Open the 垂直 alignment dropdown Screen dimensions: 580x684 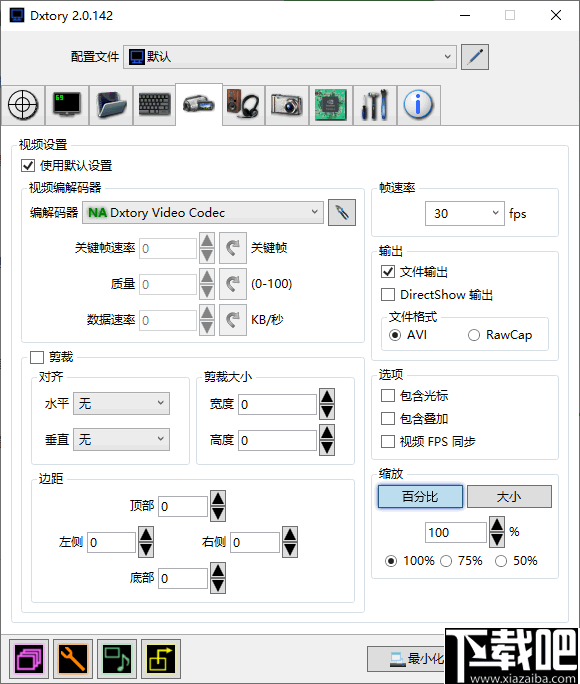click(121, 439)
